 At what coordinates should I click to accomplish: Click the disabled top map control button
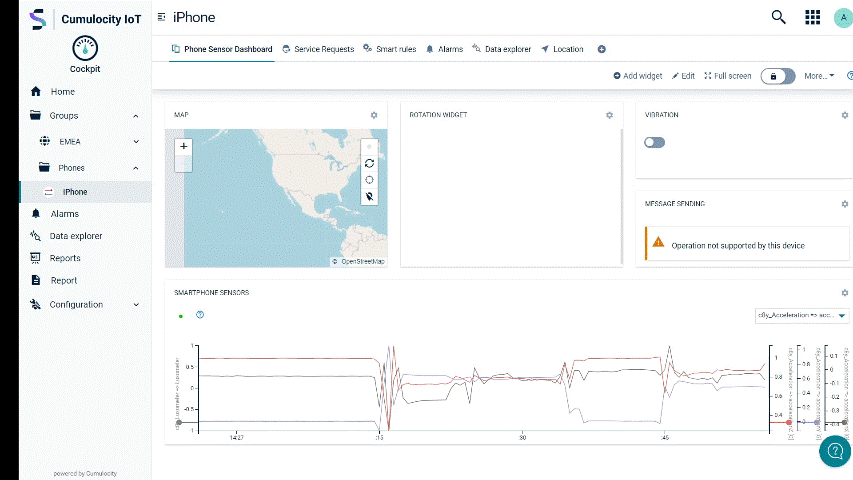[369, 147]
